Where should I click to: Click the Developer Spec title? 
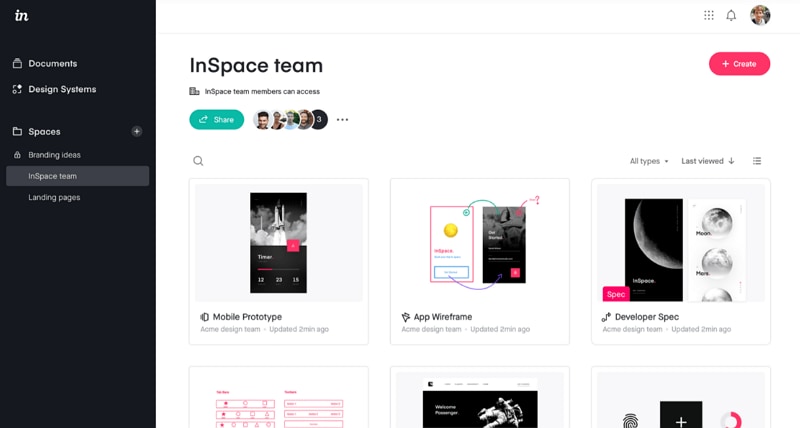click(646, 317)
